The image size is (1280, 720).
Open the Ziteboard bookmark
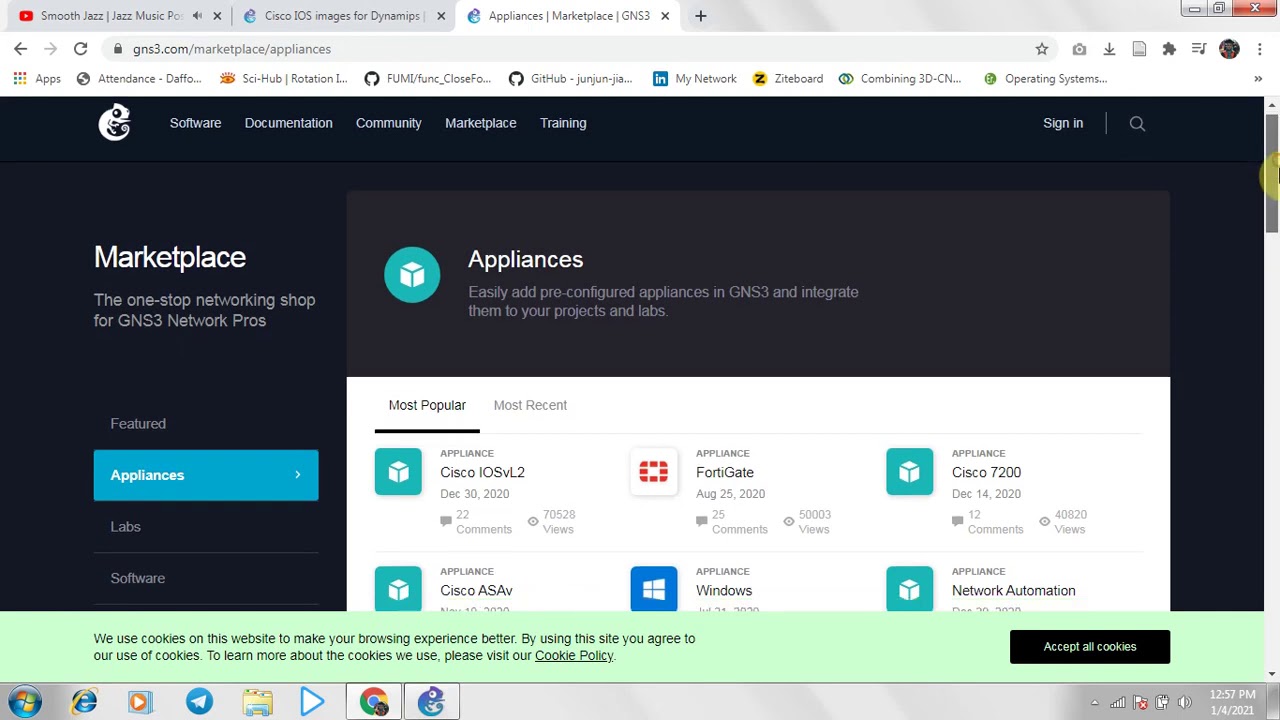click(787, 79)
